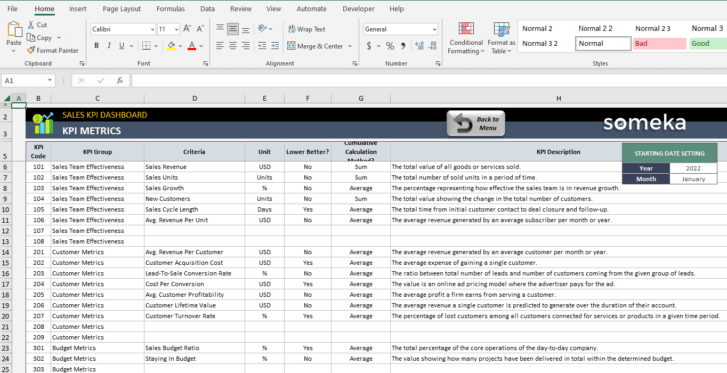Click the Cut scissors icon
Viewport: 727px width, 373px height.
pyautogui.click(x=31, y=25)
